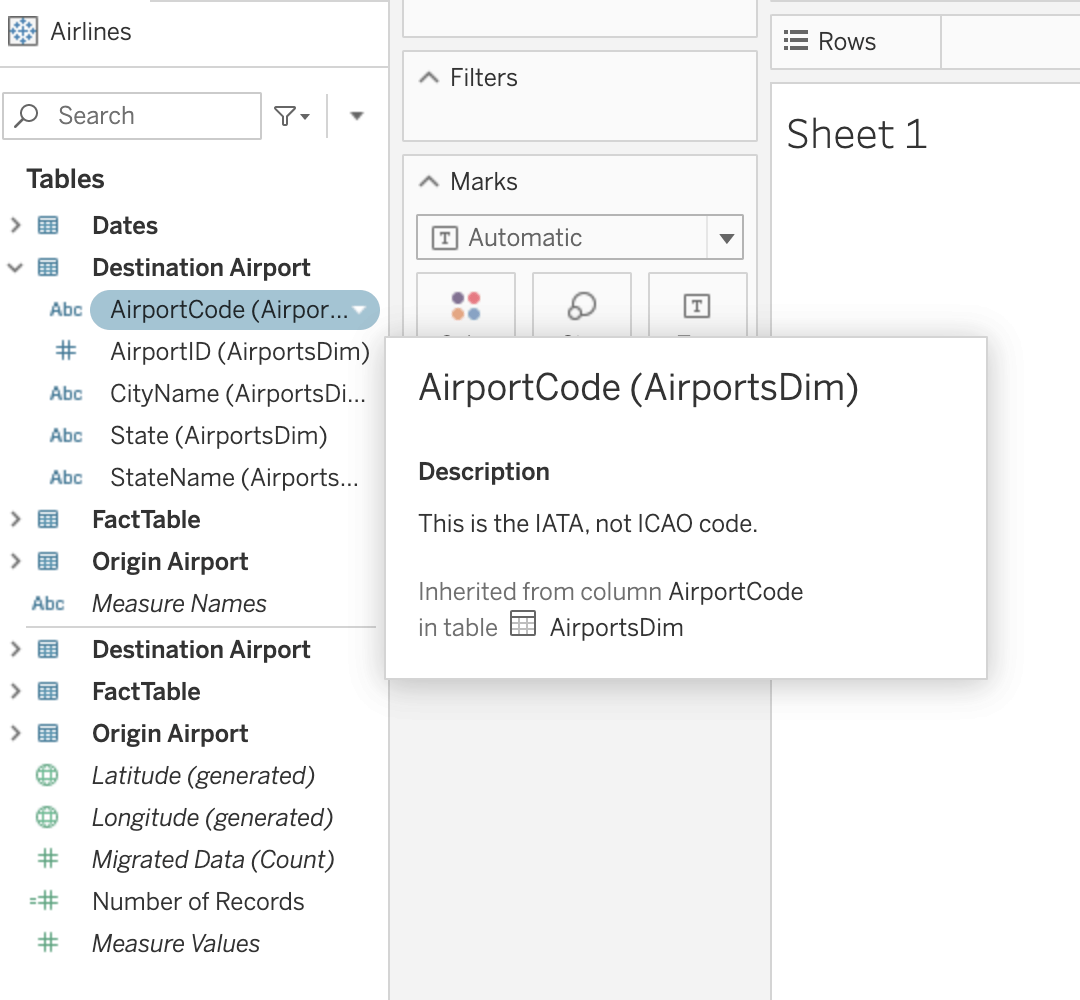
Task: Click the calculated field icon for Number of Records
Action: click(45, 902)
